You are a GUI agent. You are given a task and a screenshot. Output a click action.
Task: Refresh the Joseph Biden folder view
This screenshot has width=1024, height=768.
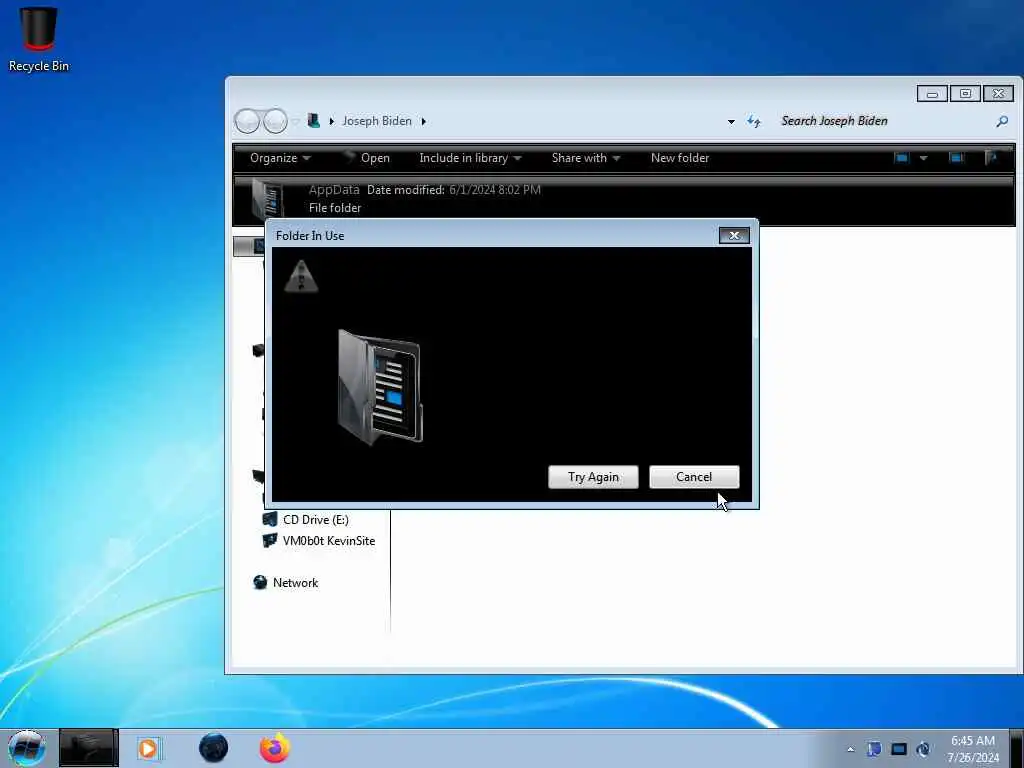coord(754,121)
